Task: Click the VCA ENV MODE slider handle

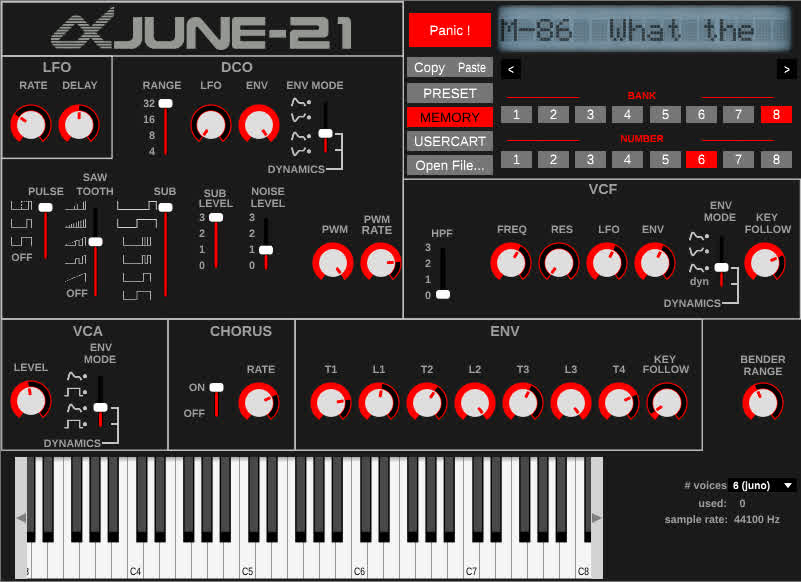Action: 101,407
